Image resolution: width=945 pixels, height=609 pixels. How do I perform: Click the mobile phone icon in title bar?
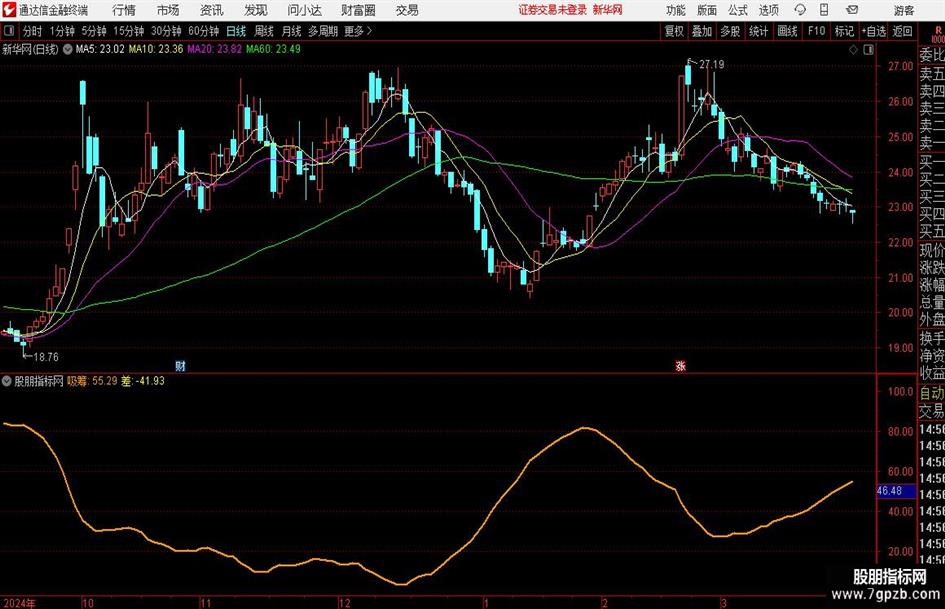pos(824,10)
